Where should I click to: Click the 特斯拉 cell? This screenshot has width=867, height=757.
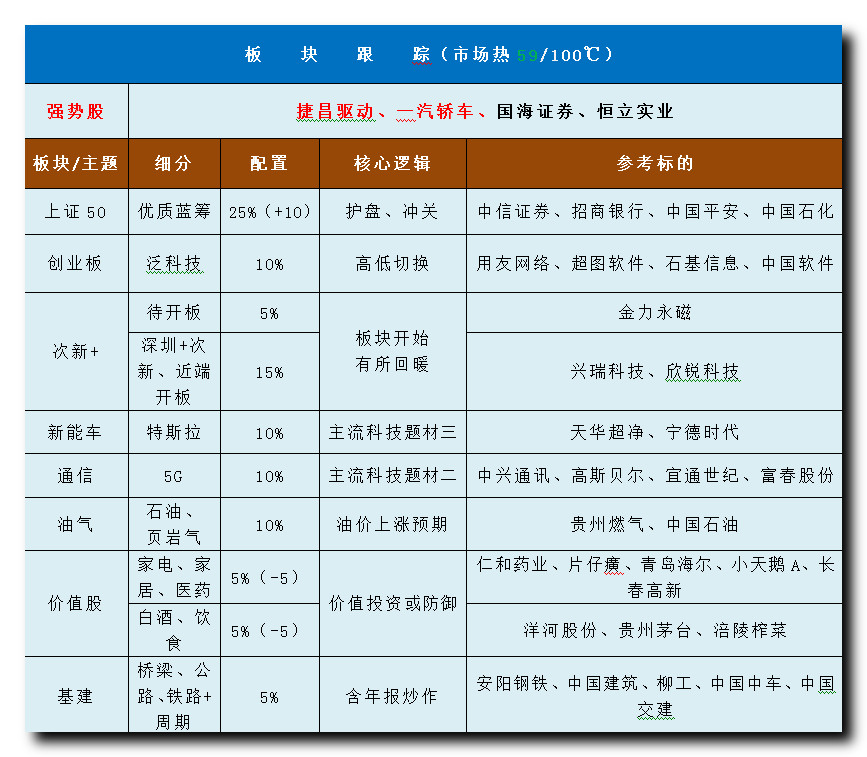(x=174, y=432)
